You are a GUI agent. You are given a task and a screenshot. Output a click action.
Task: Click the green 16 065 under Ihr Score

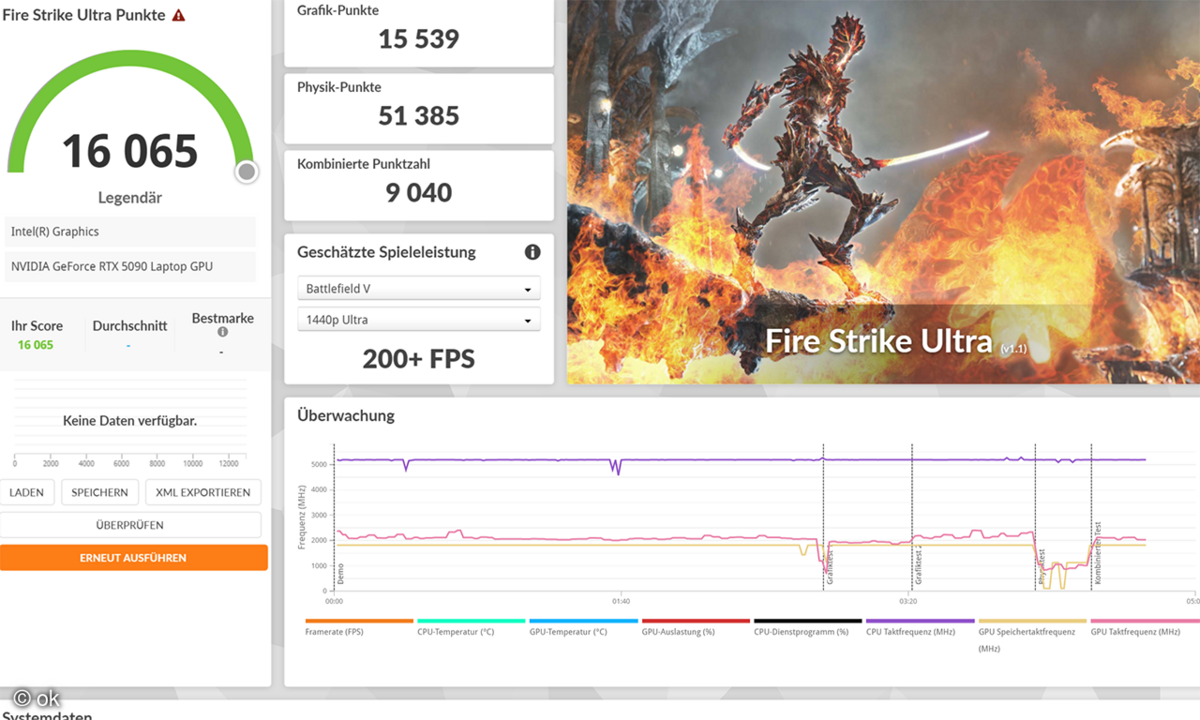pyautogui.click(x=36, y=345)
